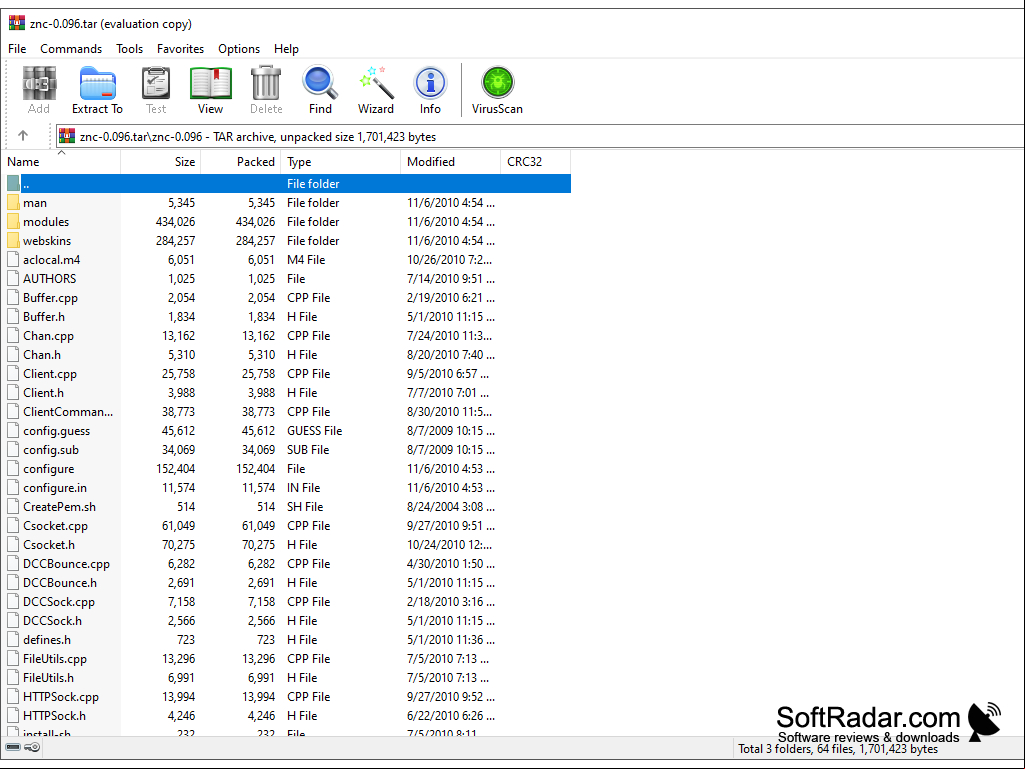The height and width of the screenshot is (769, 1025).
Task: Open the View toolbar icon
Action: tap(210, 84)
